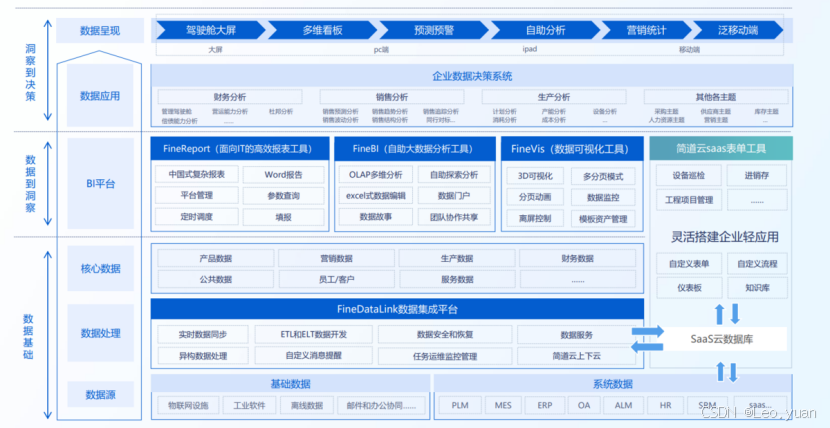This screenshot has height=428, width=830.
Task: Select the 设备巡检 box
Action: coord(689,175)
